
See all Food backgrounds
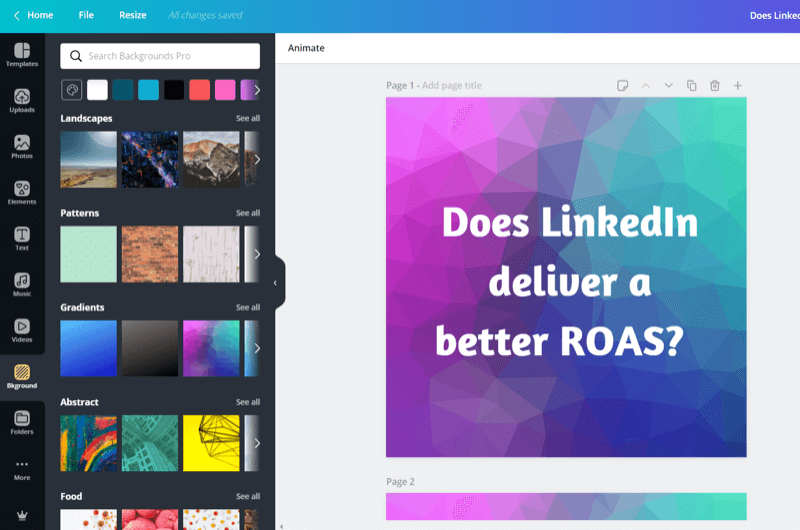click(248, 496)
